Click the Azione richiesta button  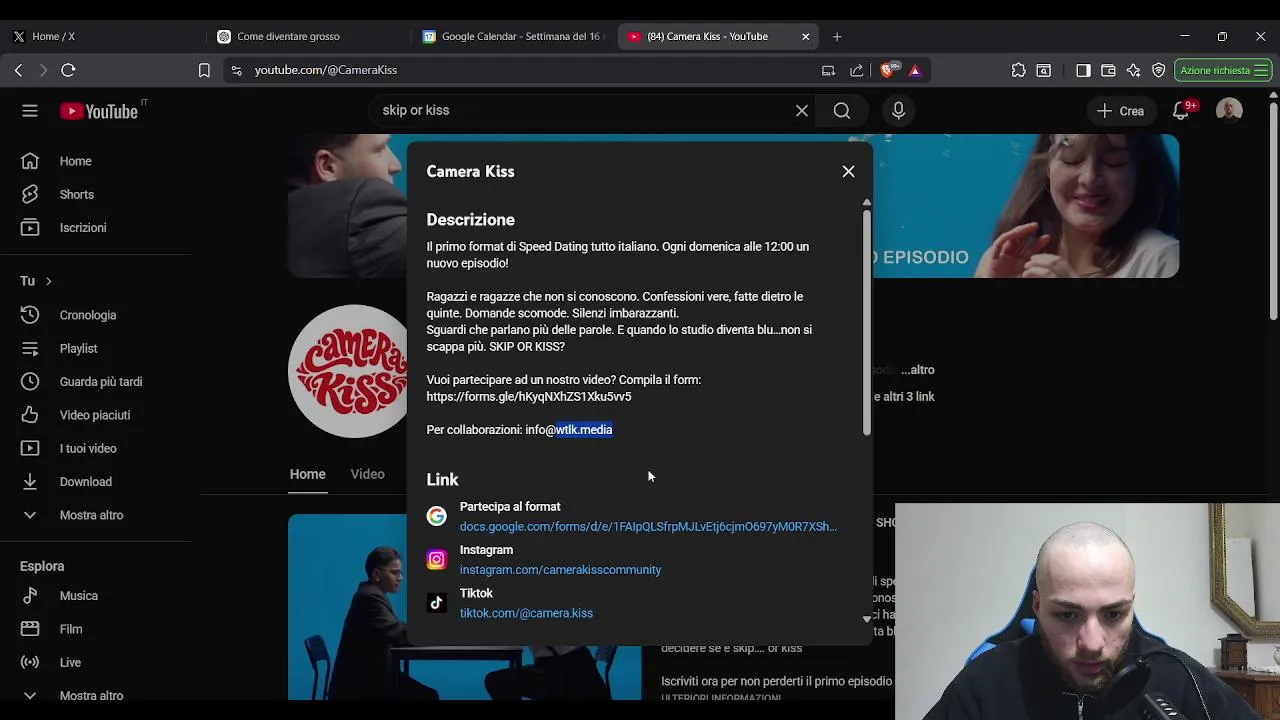pos(1224,70)
